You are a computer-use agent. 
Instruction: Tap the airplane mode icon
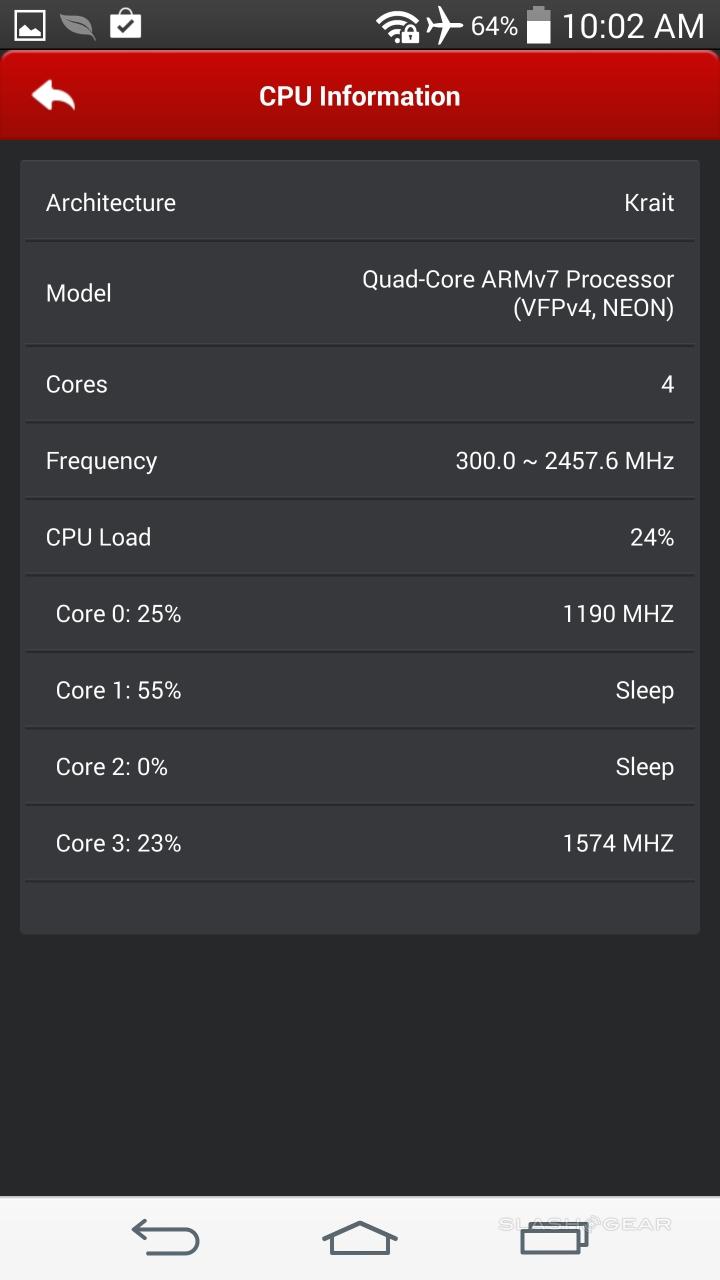pyautogui.click(x=444, y=25)
